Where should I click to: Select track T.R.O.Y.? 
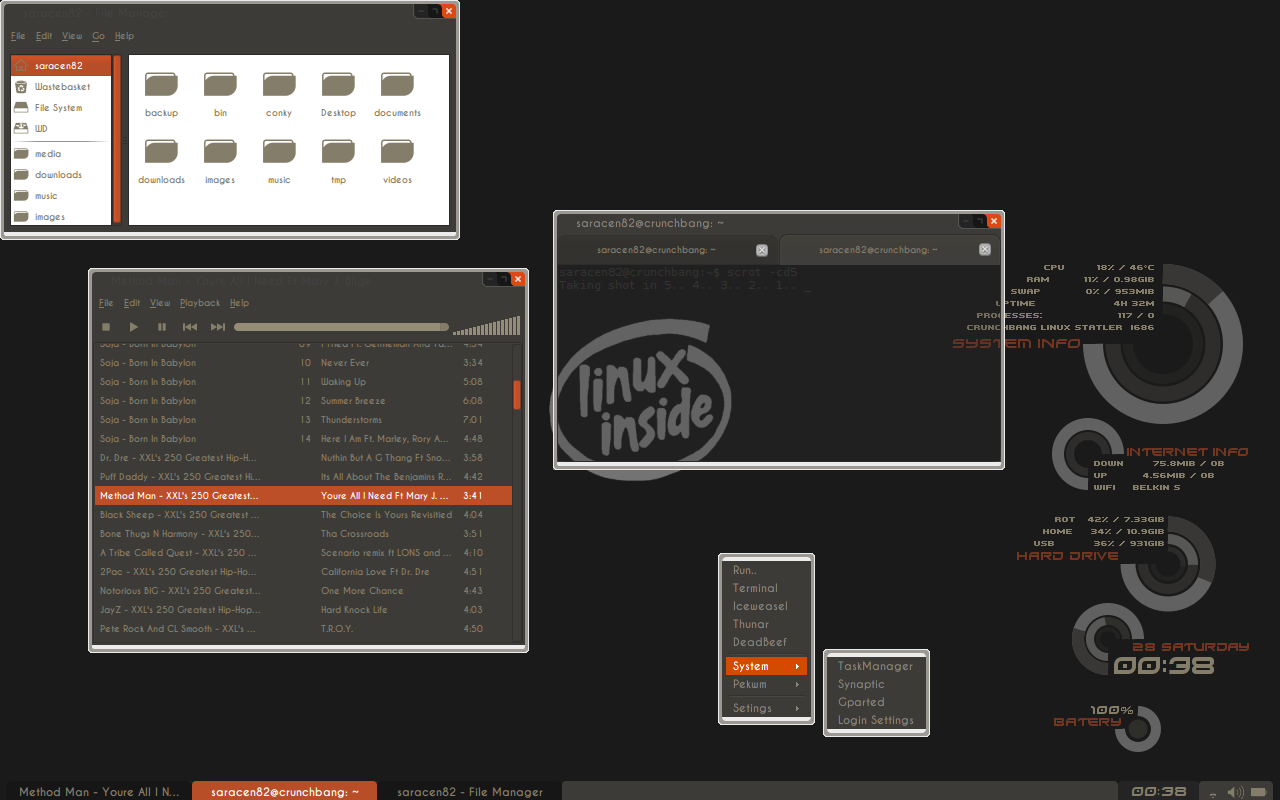tap(303, 629)
